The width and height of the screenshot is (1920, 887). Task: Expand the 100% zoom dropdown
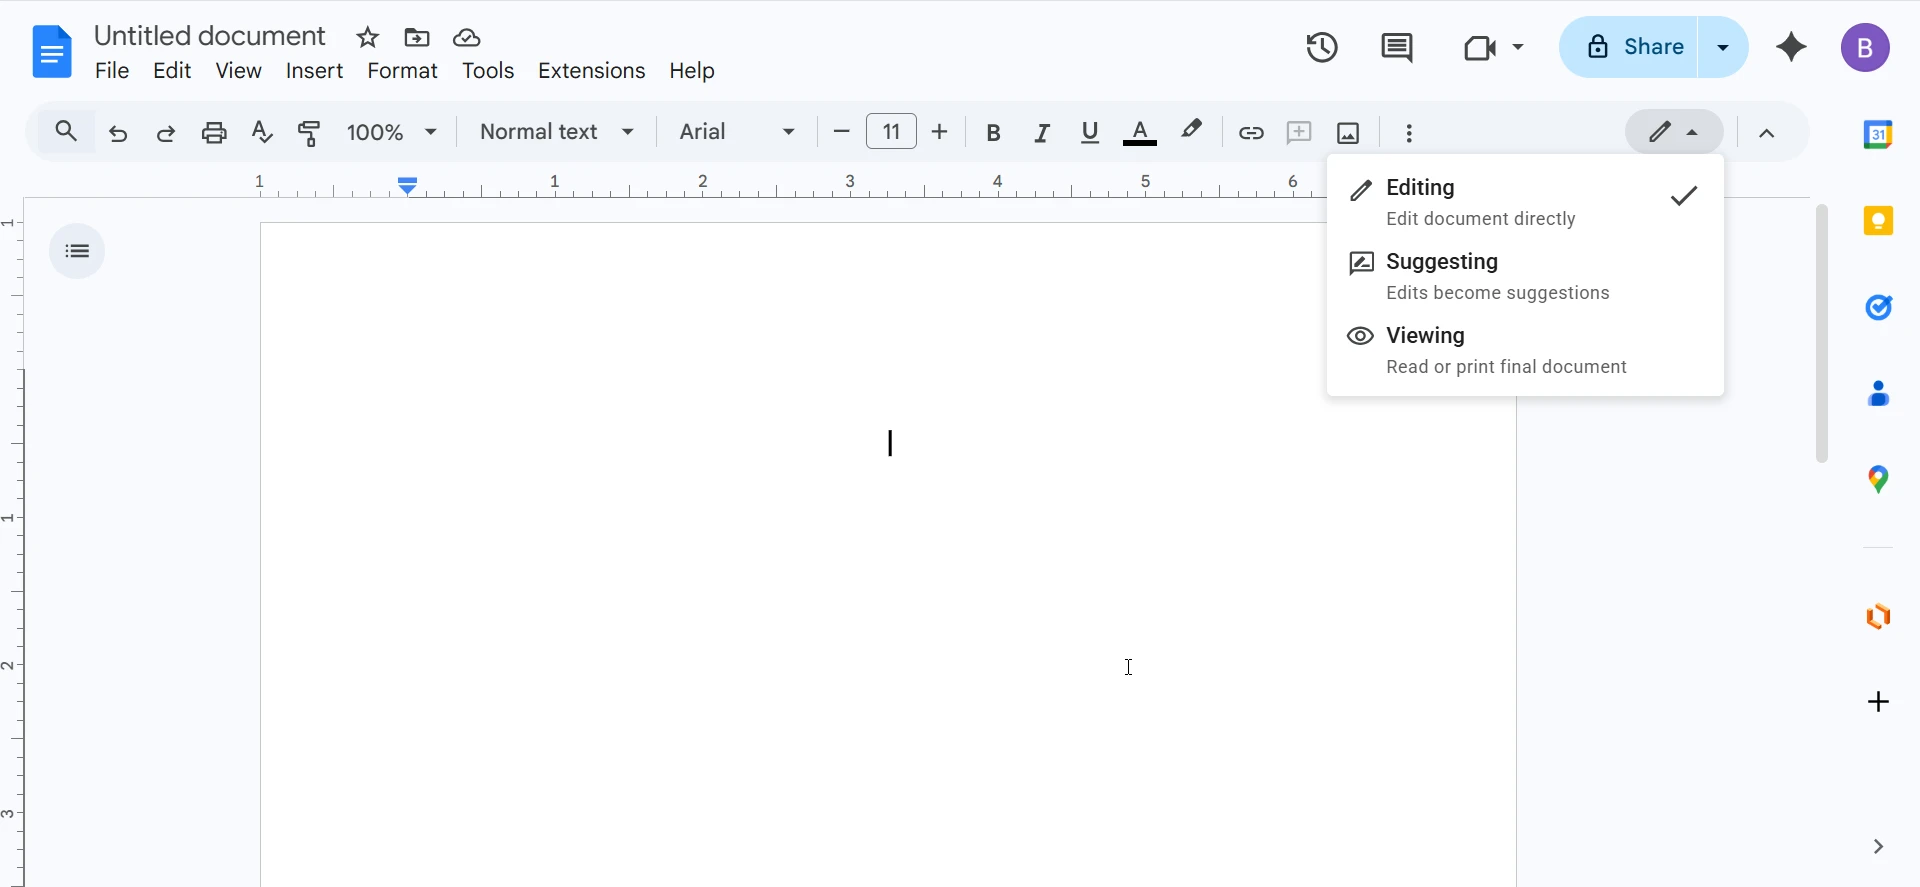[x=392, y=132]
